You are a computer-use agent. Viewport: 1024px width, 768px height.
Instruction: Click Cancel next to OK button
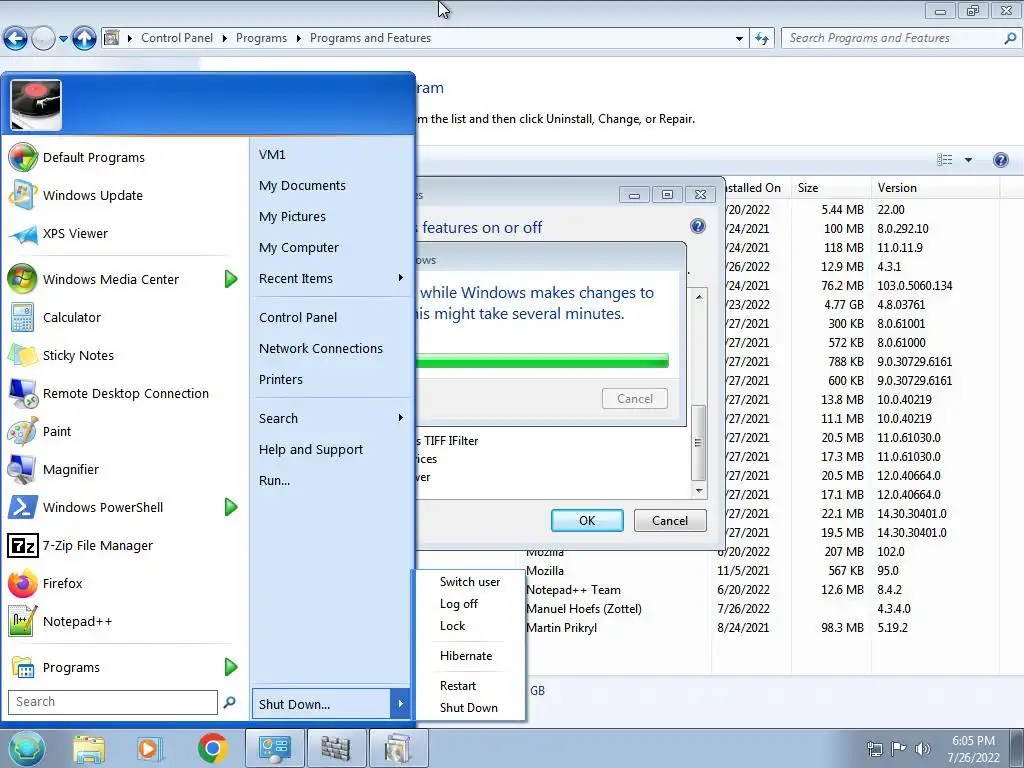(x=670, y=520)
